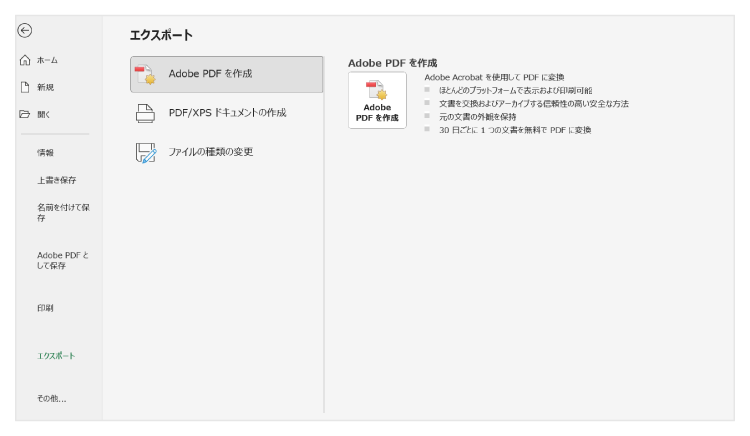Image resolution: width=750 pixels, height=436 pixels.
Task: Open the 情報 page
Action: pyautogui.click(x=45, y=153)
